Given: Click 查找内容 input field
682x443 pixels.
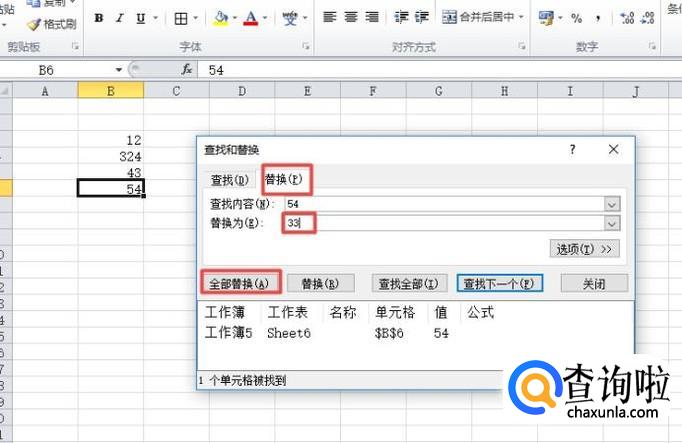Looking at the screenshot, I should (445, 203).
